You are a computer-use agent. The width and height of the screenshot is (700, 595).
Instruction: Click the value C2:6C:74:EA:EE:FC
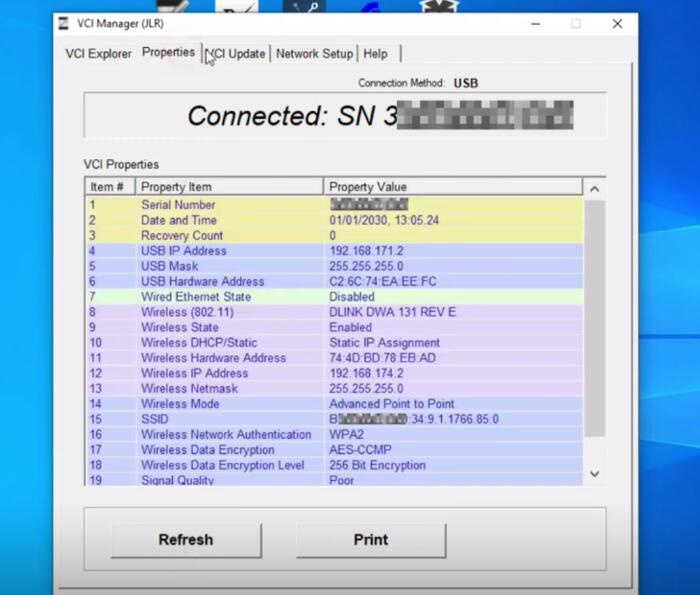383,281
